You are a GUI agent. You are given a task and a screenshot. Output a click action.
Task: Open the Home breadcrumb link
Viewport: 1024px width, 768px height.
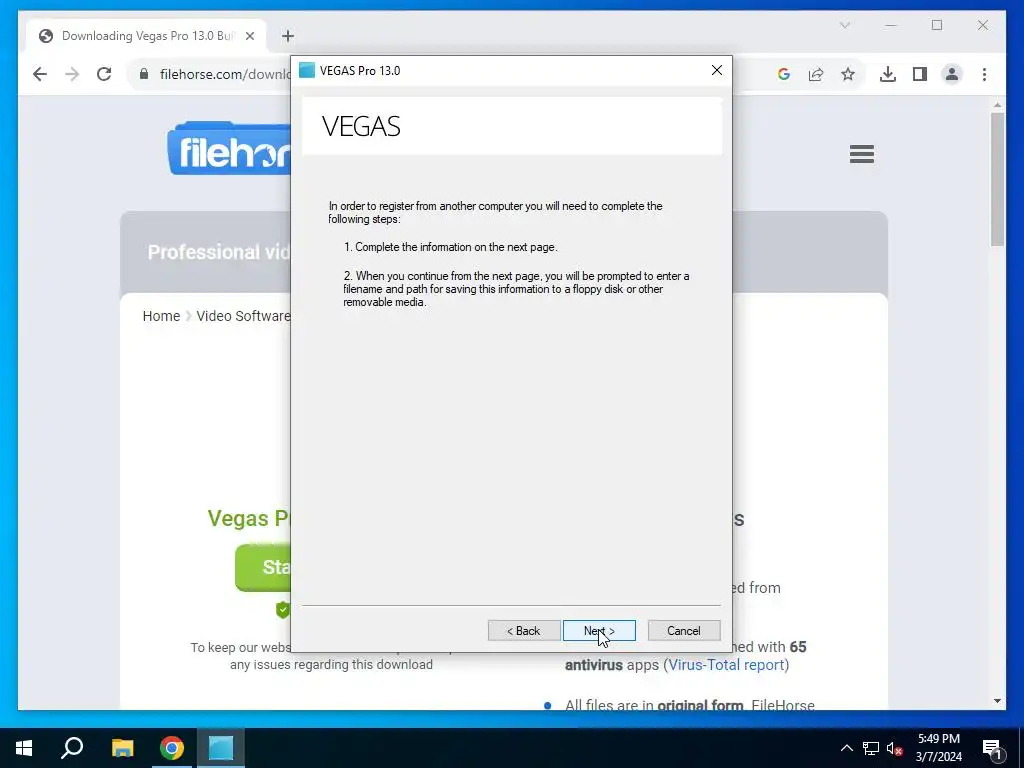coord(161,316)
